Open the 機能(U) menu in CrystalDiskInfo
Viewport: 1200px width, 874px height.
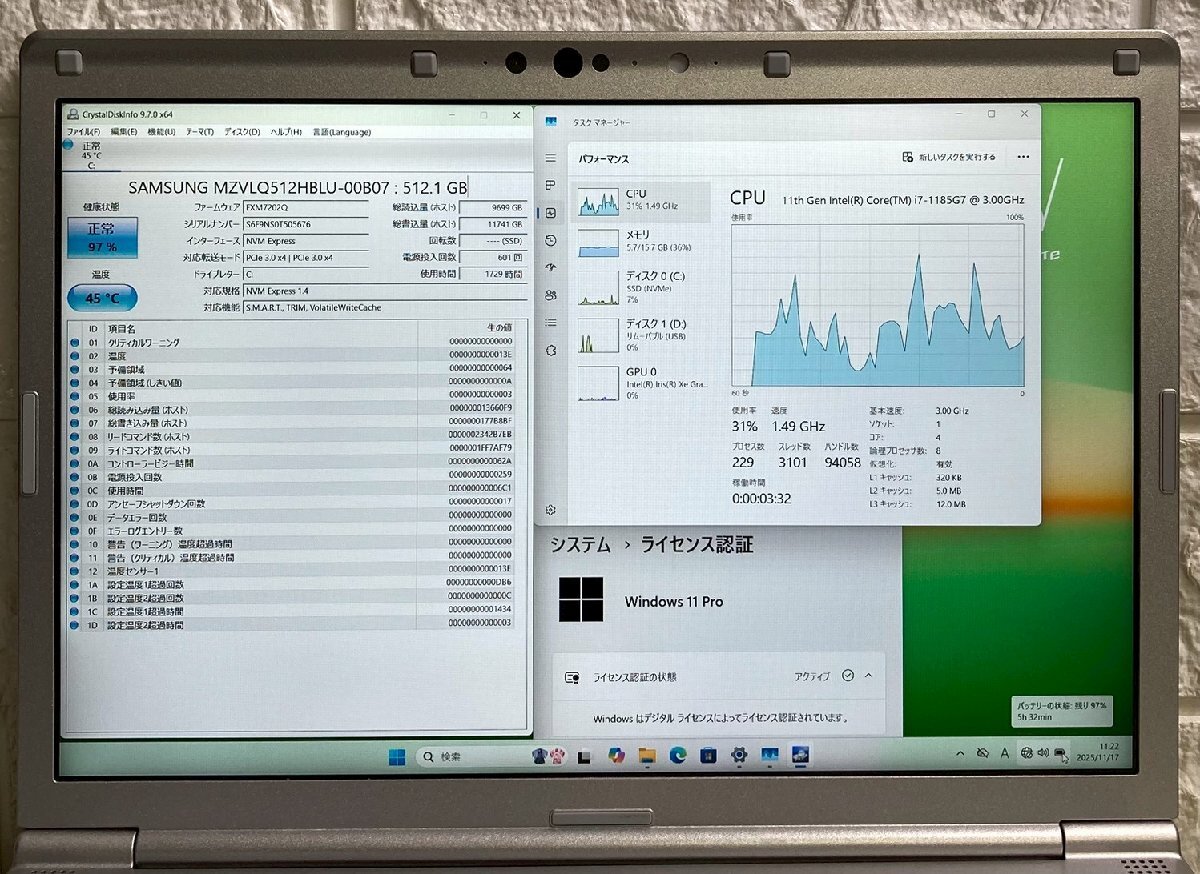point(161,132)
